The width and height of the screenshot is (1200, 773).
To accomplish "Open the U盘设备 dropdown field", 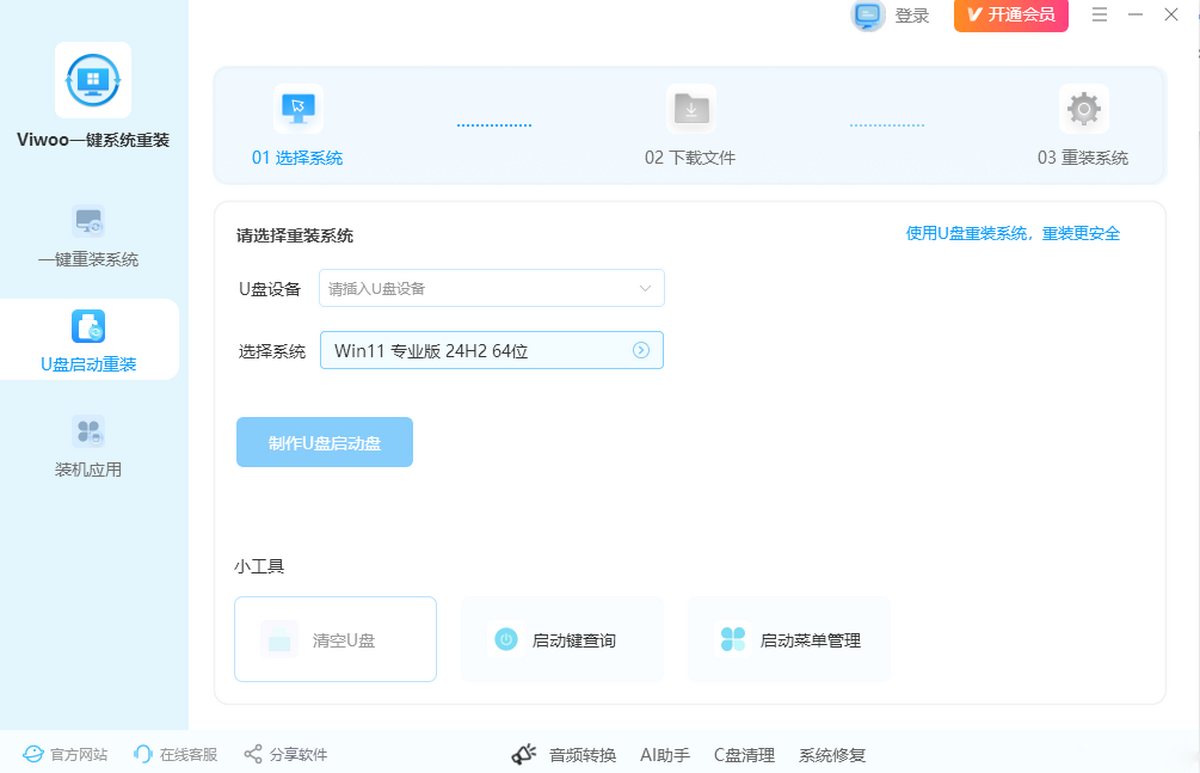I will pos(492,288).
